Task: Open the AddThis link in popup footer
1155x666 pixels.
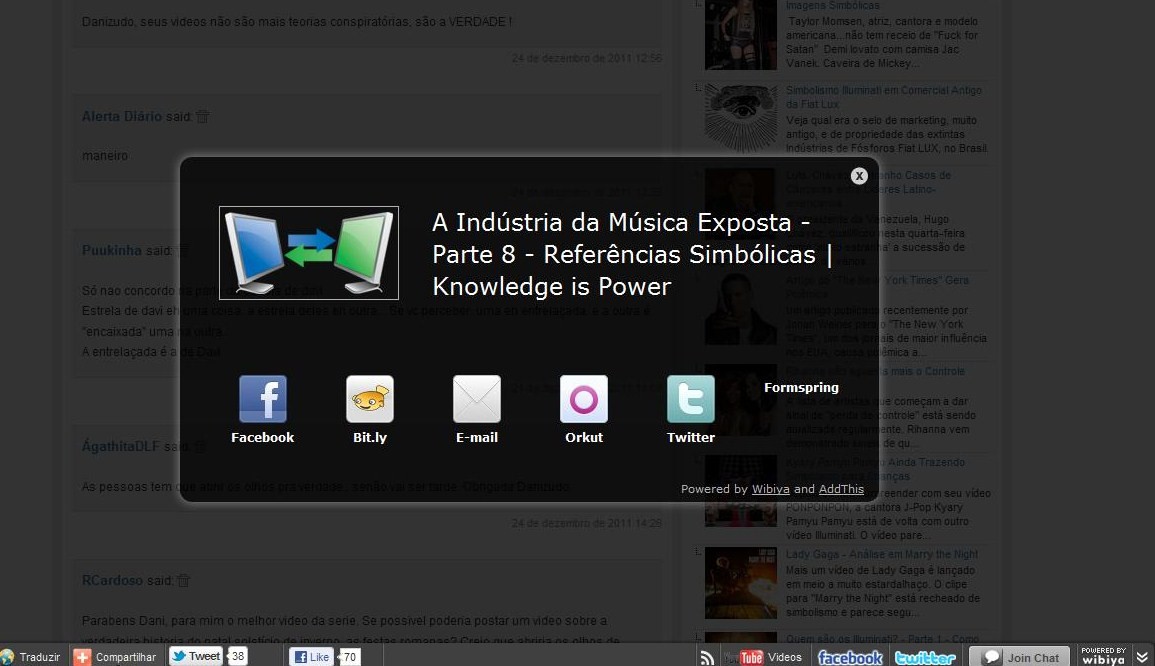Action: pyautogui.click(x=841, y=489)
